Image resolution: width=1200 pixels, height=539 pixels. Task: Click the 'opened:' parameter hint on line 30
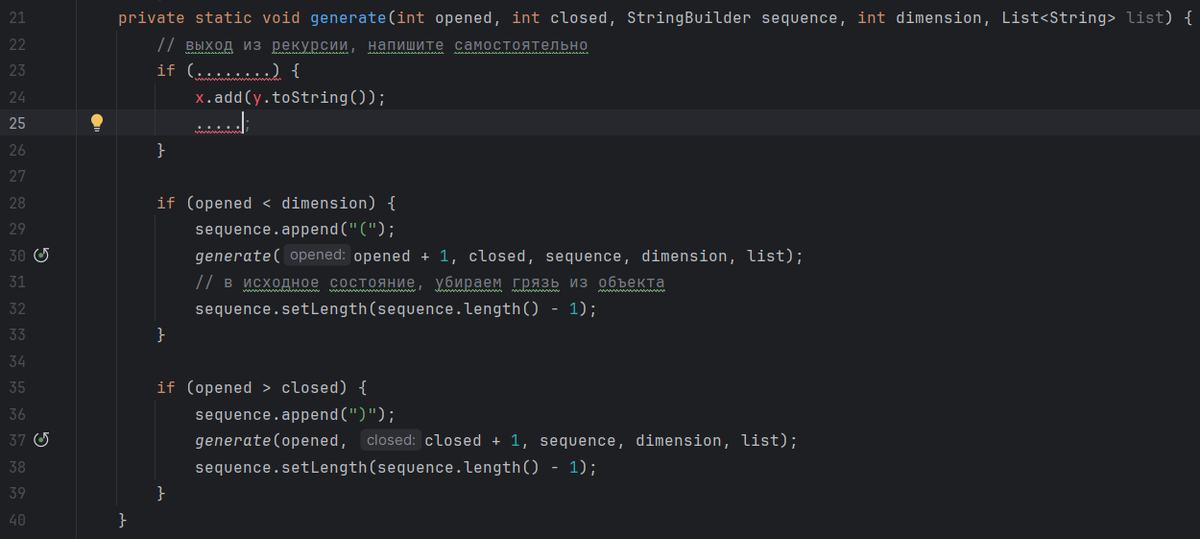click(x=316, y=256)
